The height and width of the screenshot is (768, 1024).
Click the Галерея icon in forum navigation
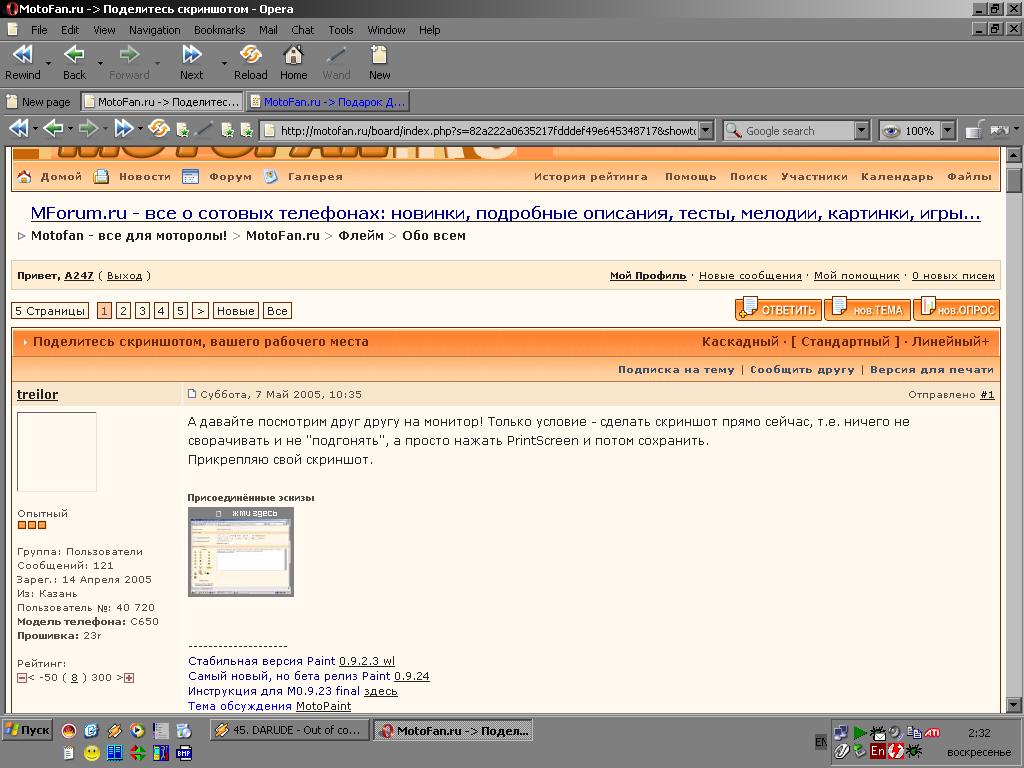(271, 176)
